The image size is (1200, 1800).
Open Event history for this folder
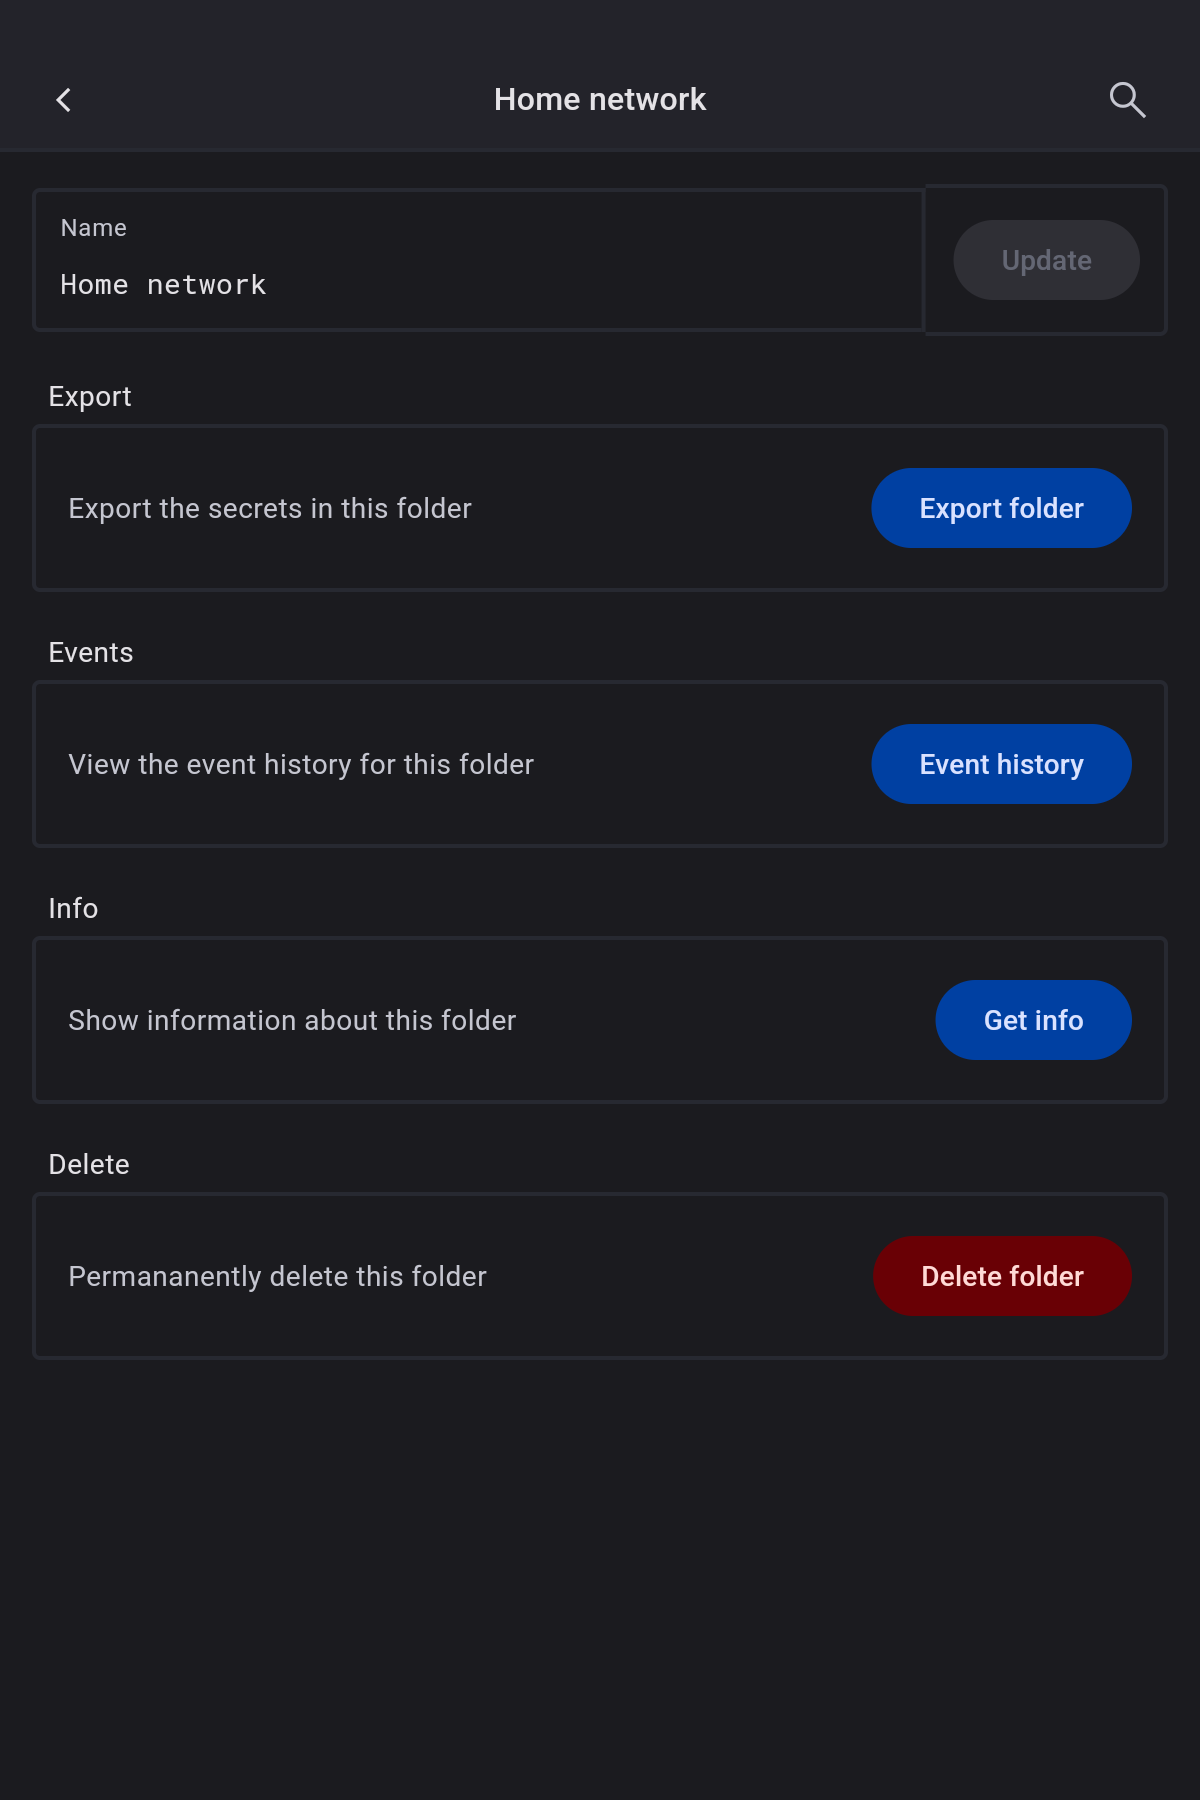point(1001,764)
